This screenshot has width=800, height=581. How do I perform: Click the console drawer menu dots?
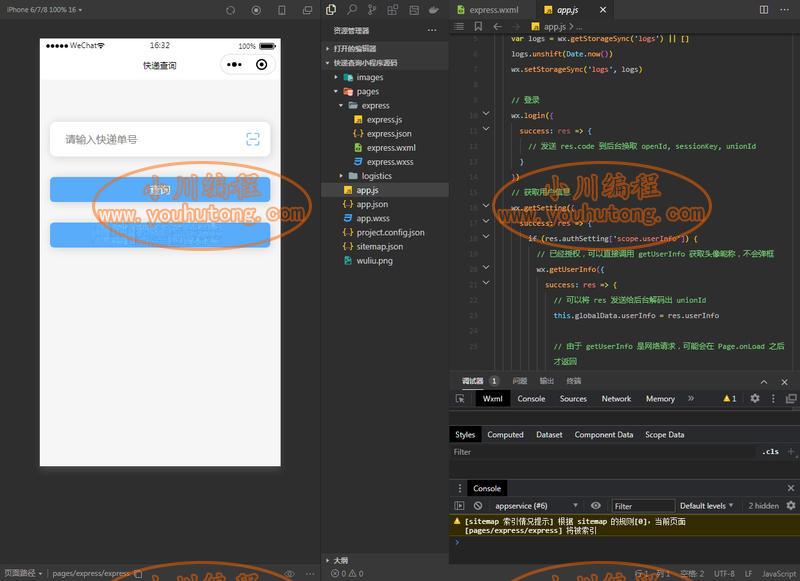pos(459,488)
